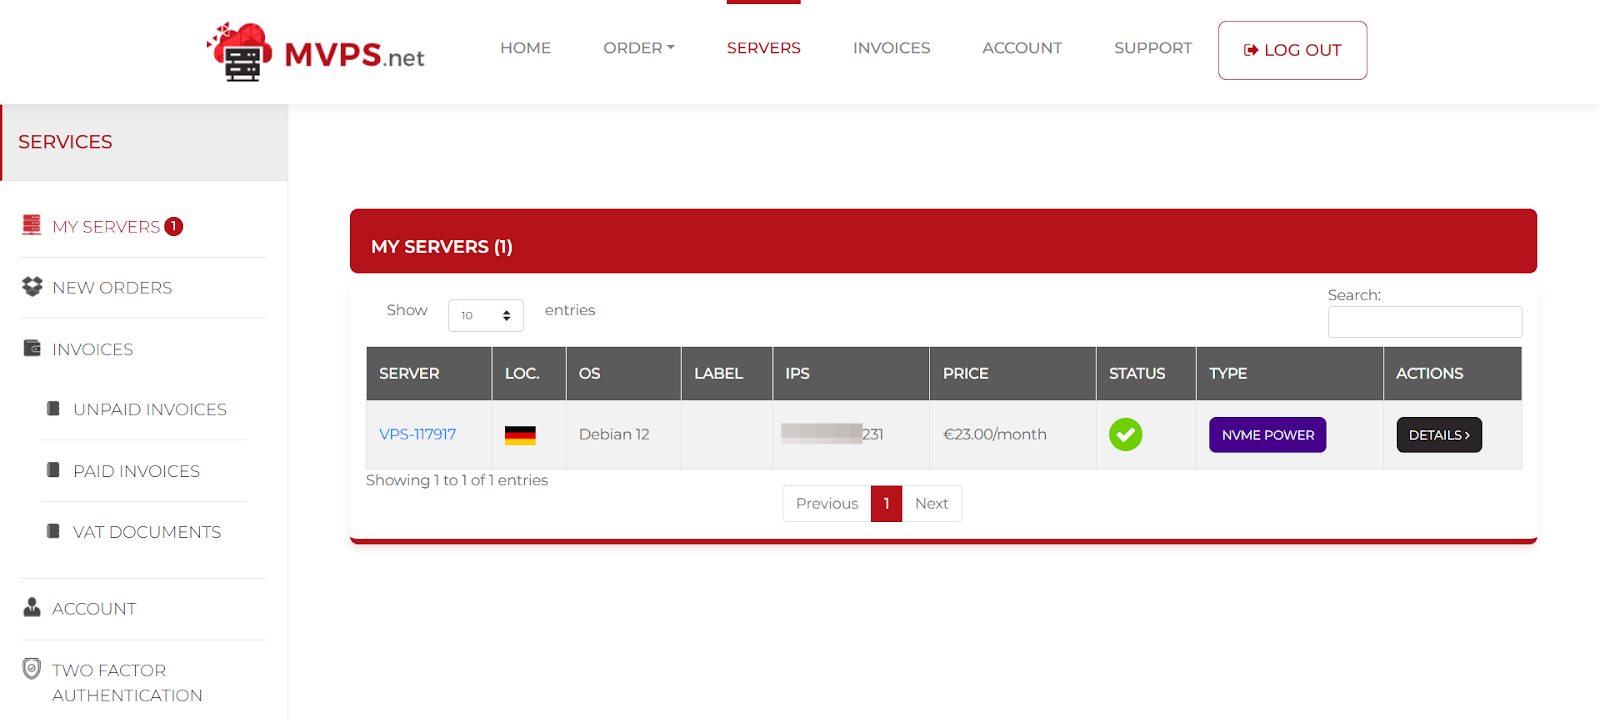This screenshot has width=1600, height=718.
Task: Open Paid Invoices in the sidebar
Action: click(x=136, y=471)
